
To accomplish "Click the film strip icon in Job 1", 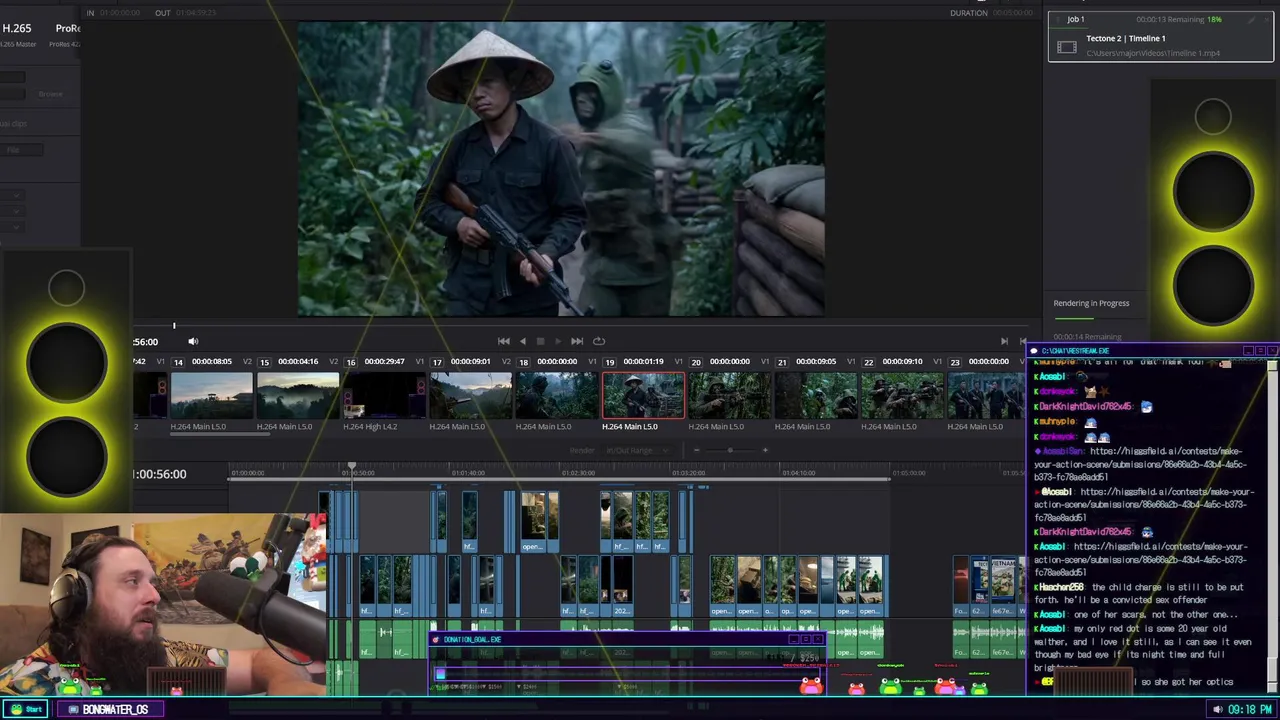I will [1067, 47].
